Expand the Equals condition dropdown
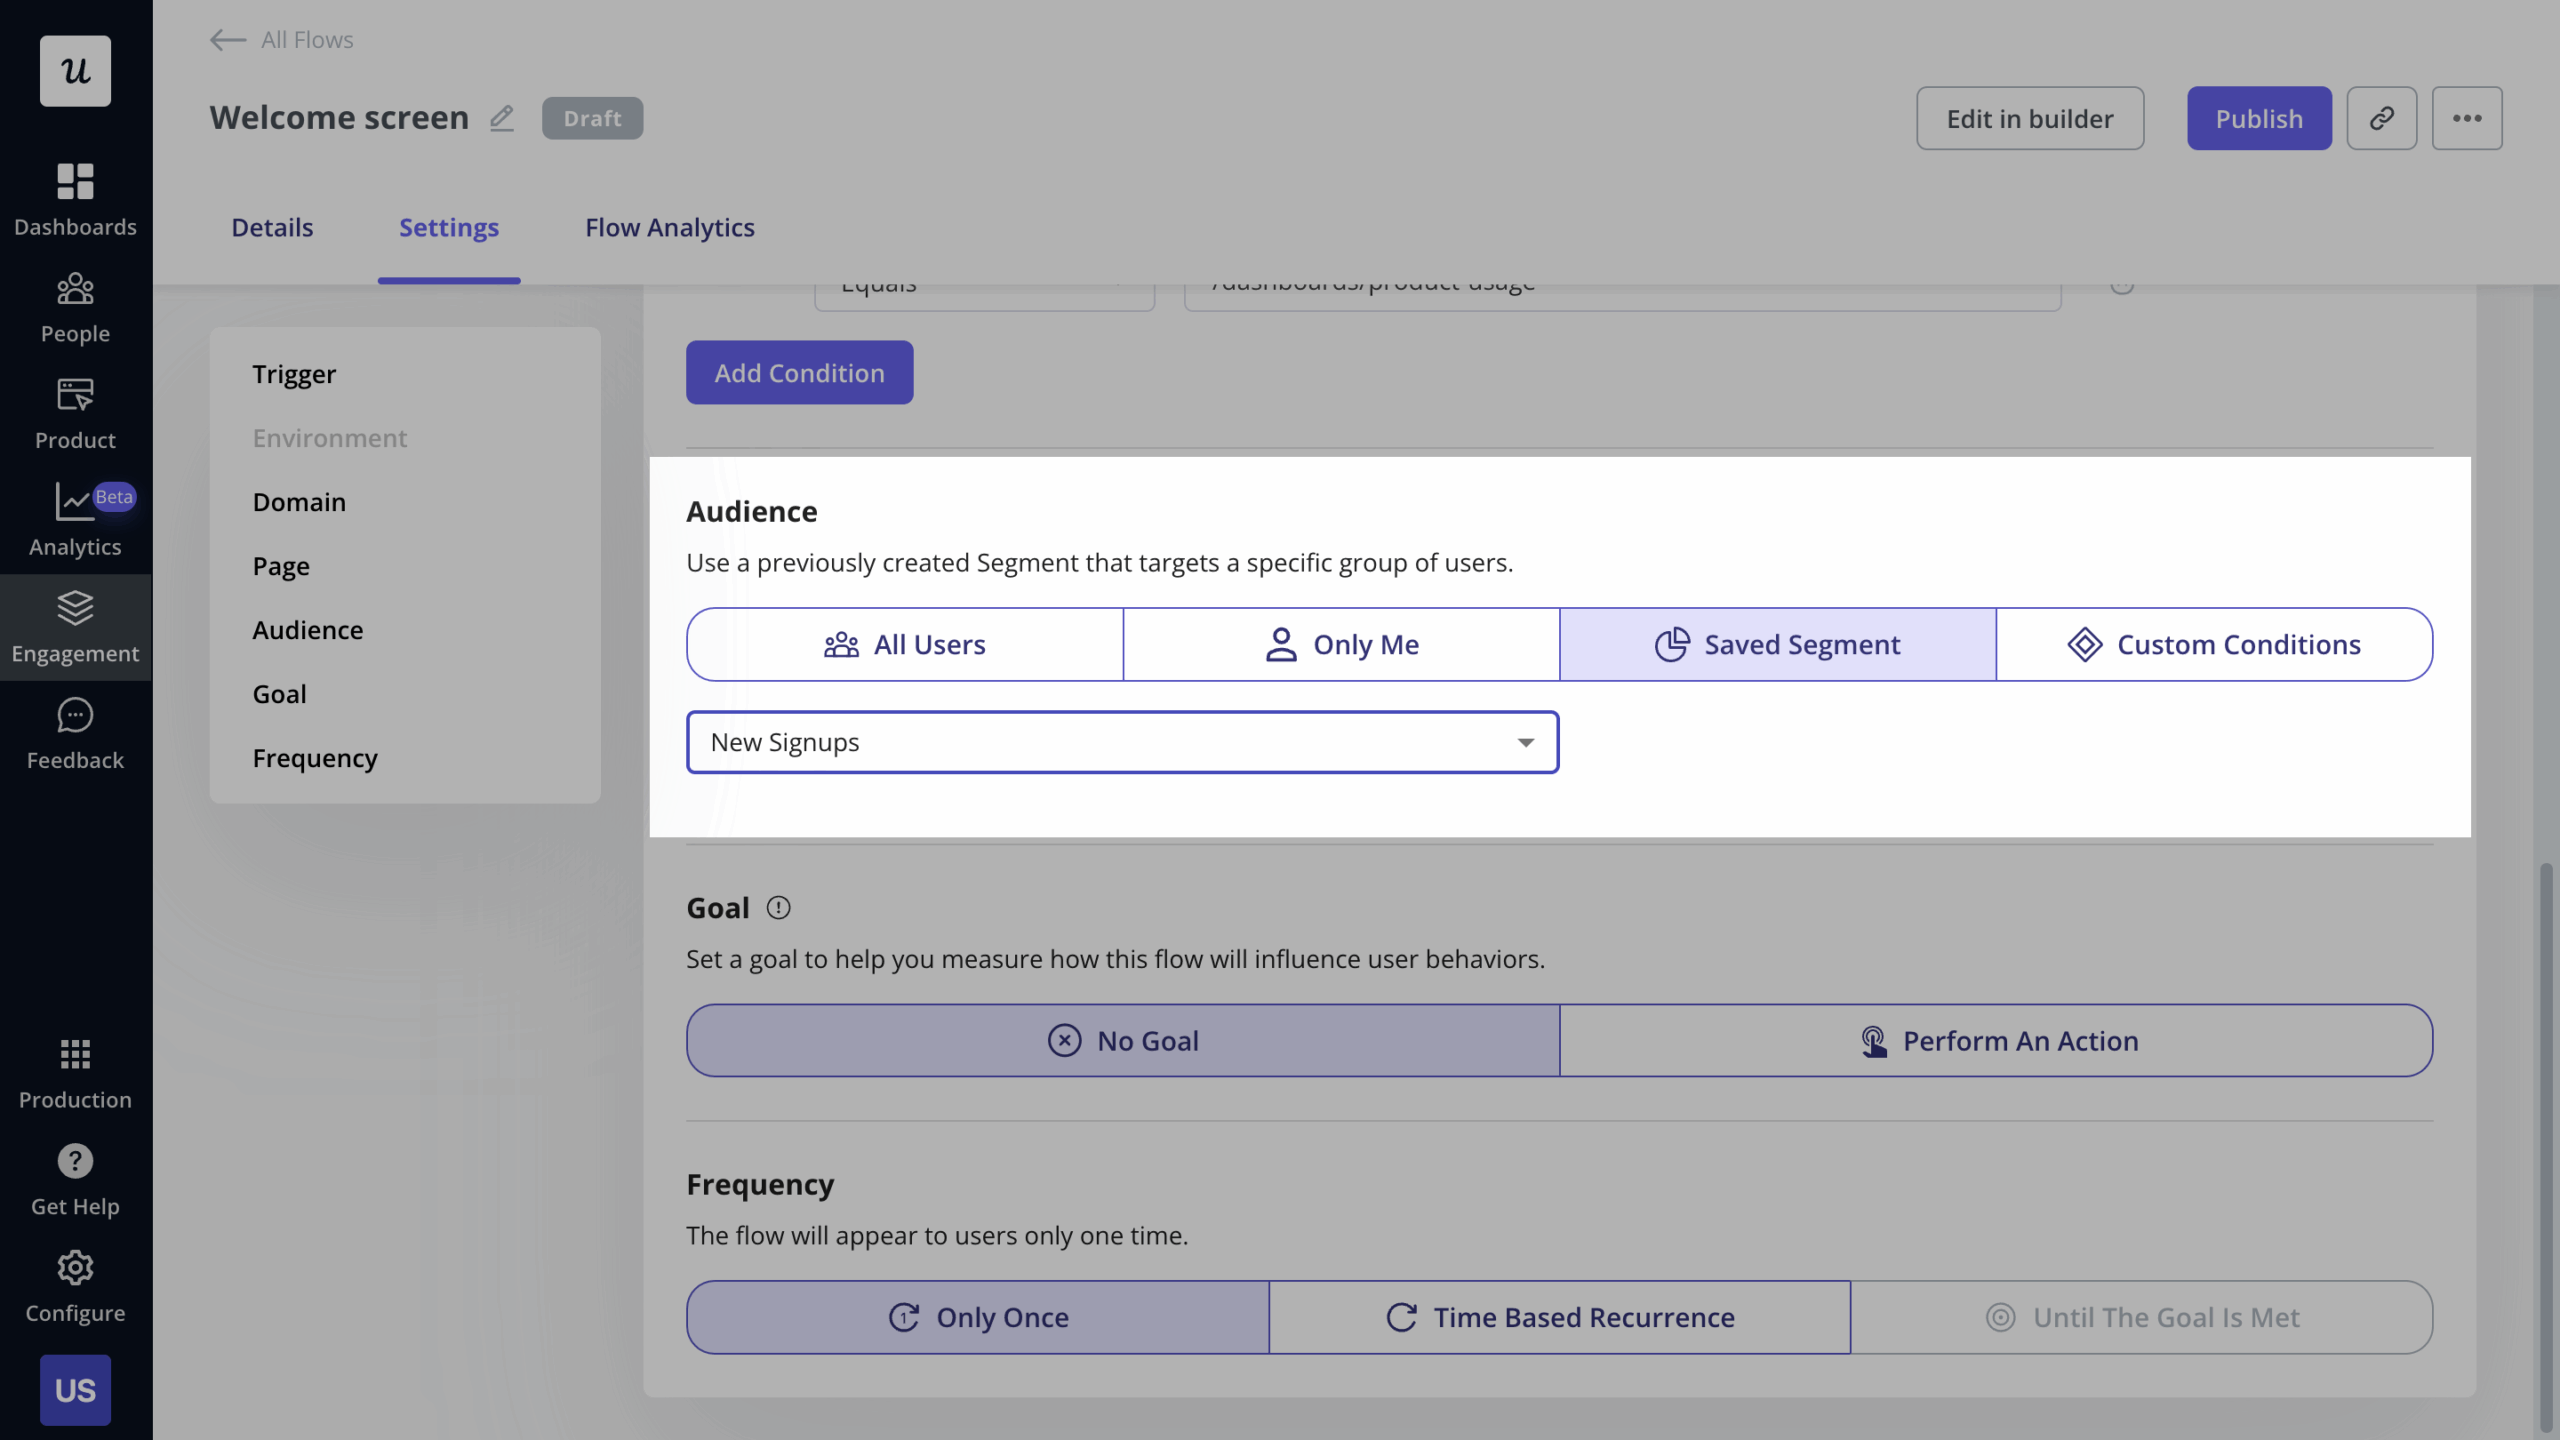This screenshot has width=2560, height=1440. [985, 288]
